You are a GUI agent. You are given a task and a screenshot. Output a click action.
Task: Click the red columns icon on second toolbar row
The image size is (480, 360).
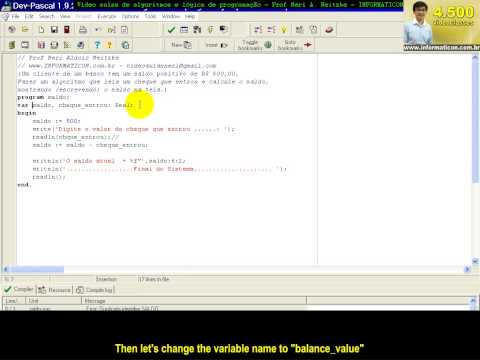click(41, 45)
